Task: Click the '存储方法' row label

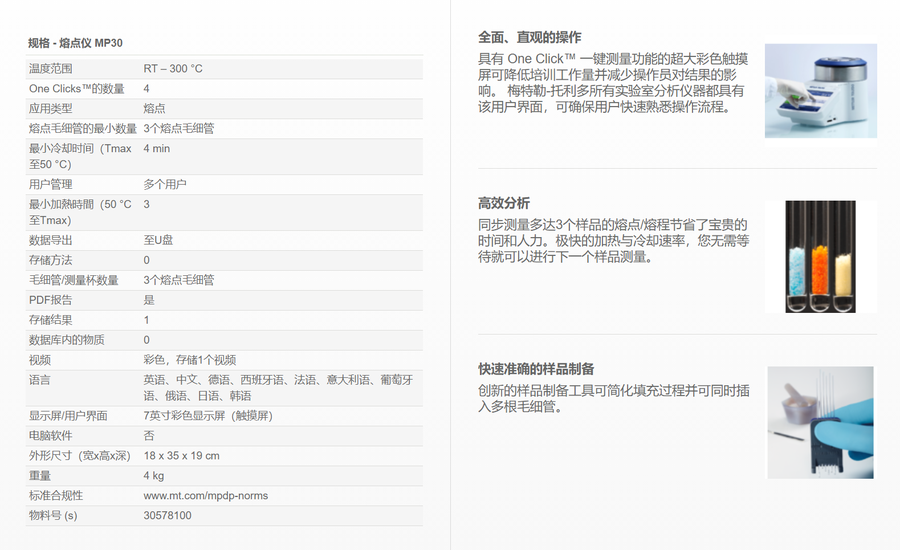Action: (51, 260)
